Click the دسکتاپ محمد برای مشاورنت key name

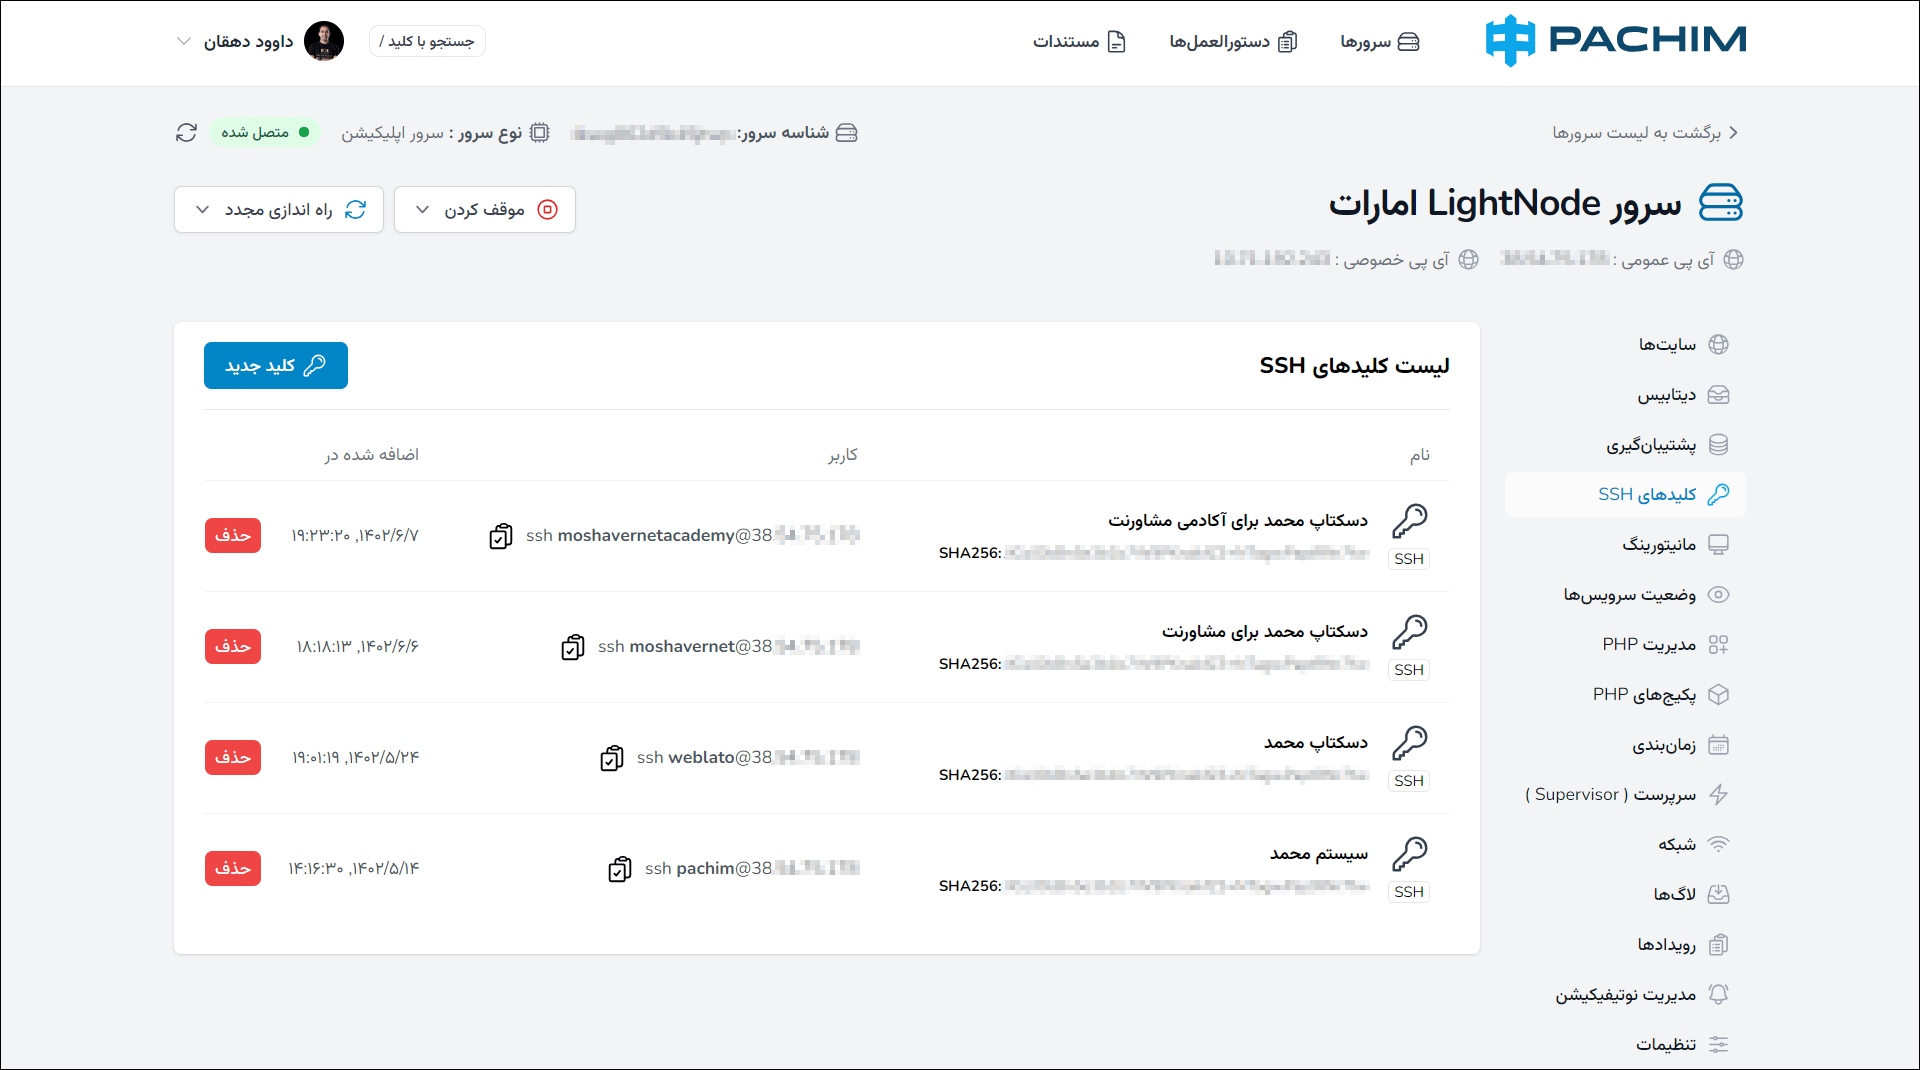tap(1265, 632)
